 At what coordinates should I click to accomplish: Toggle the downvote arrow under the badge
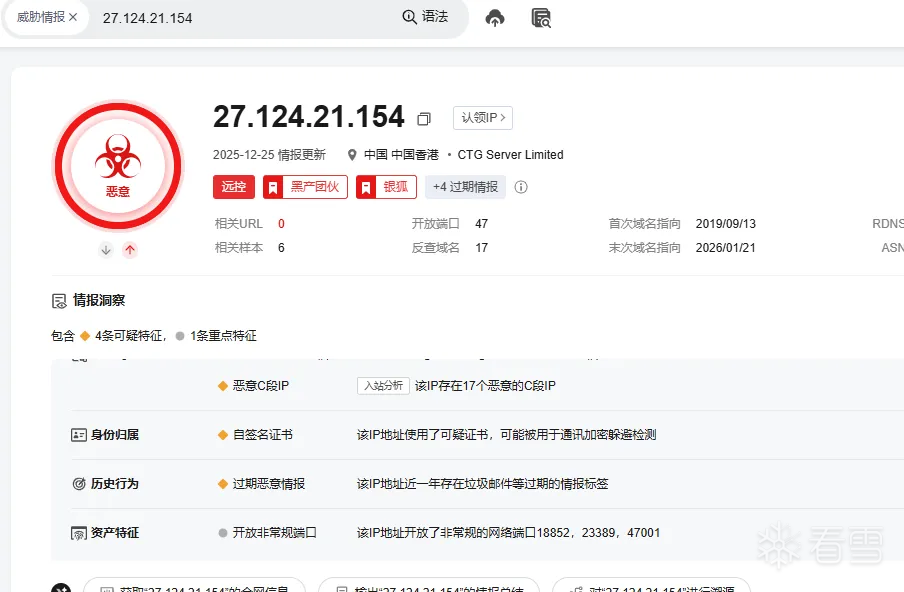[105, 250]
